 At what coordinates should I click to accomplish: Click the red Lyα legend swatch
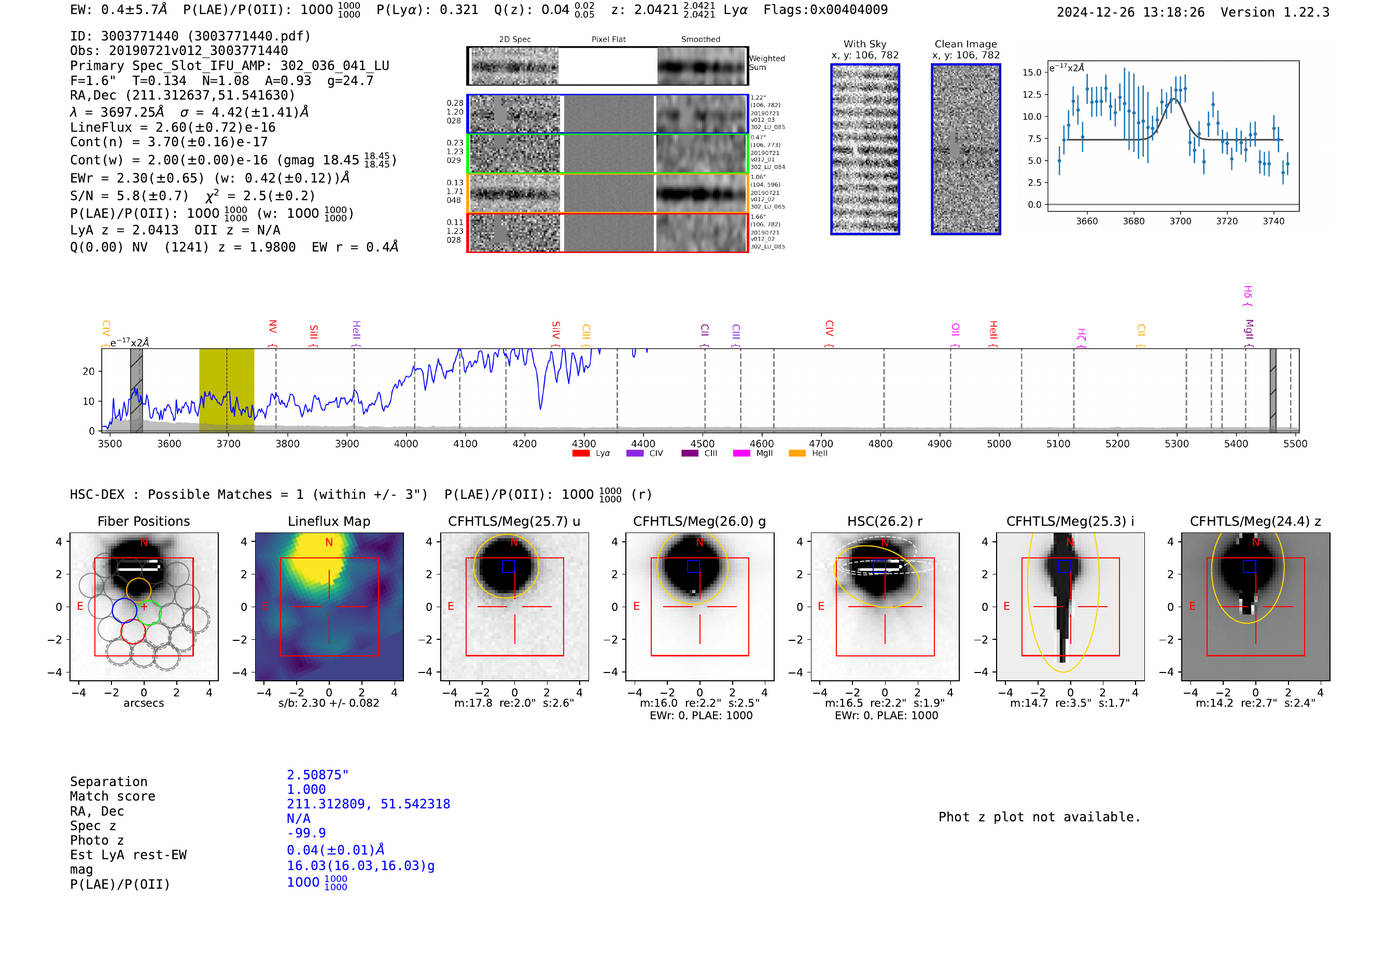point(581,454)
